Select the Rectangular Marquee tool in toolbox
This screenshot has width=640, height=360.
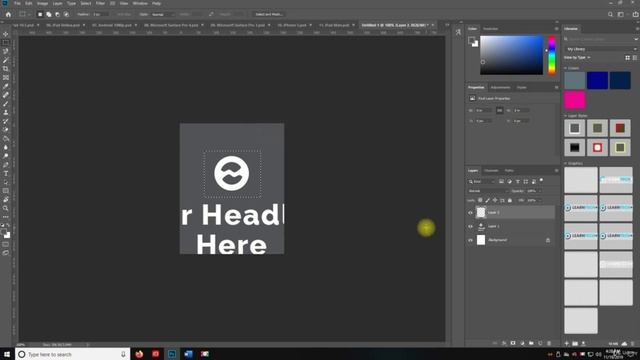[6, 42]
